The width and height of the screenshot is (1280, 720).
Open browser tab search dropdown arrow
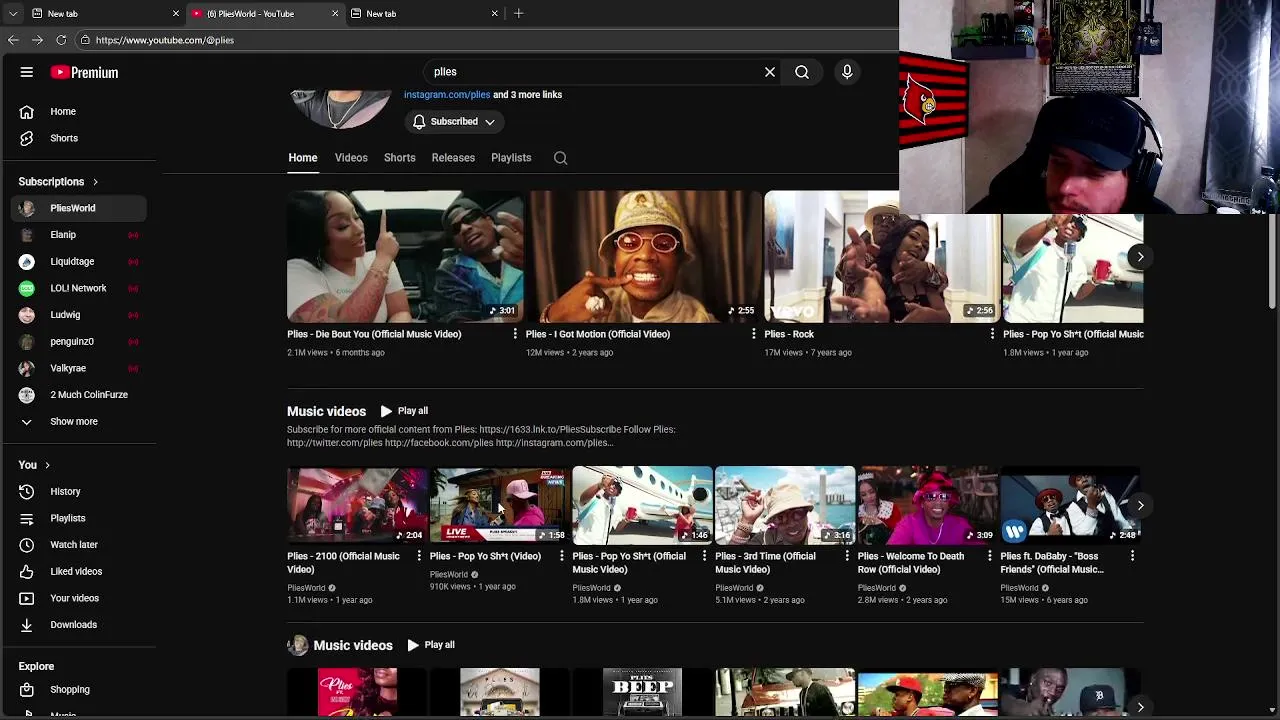point(13,13)
